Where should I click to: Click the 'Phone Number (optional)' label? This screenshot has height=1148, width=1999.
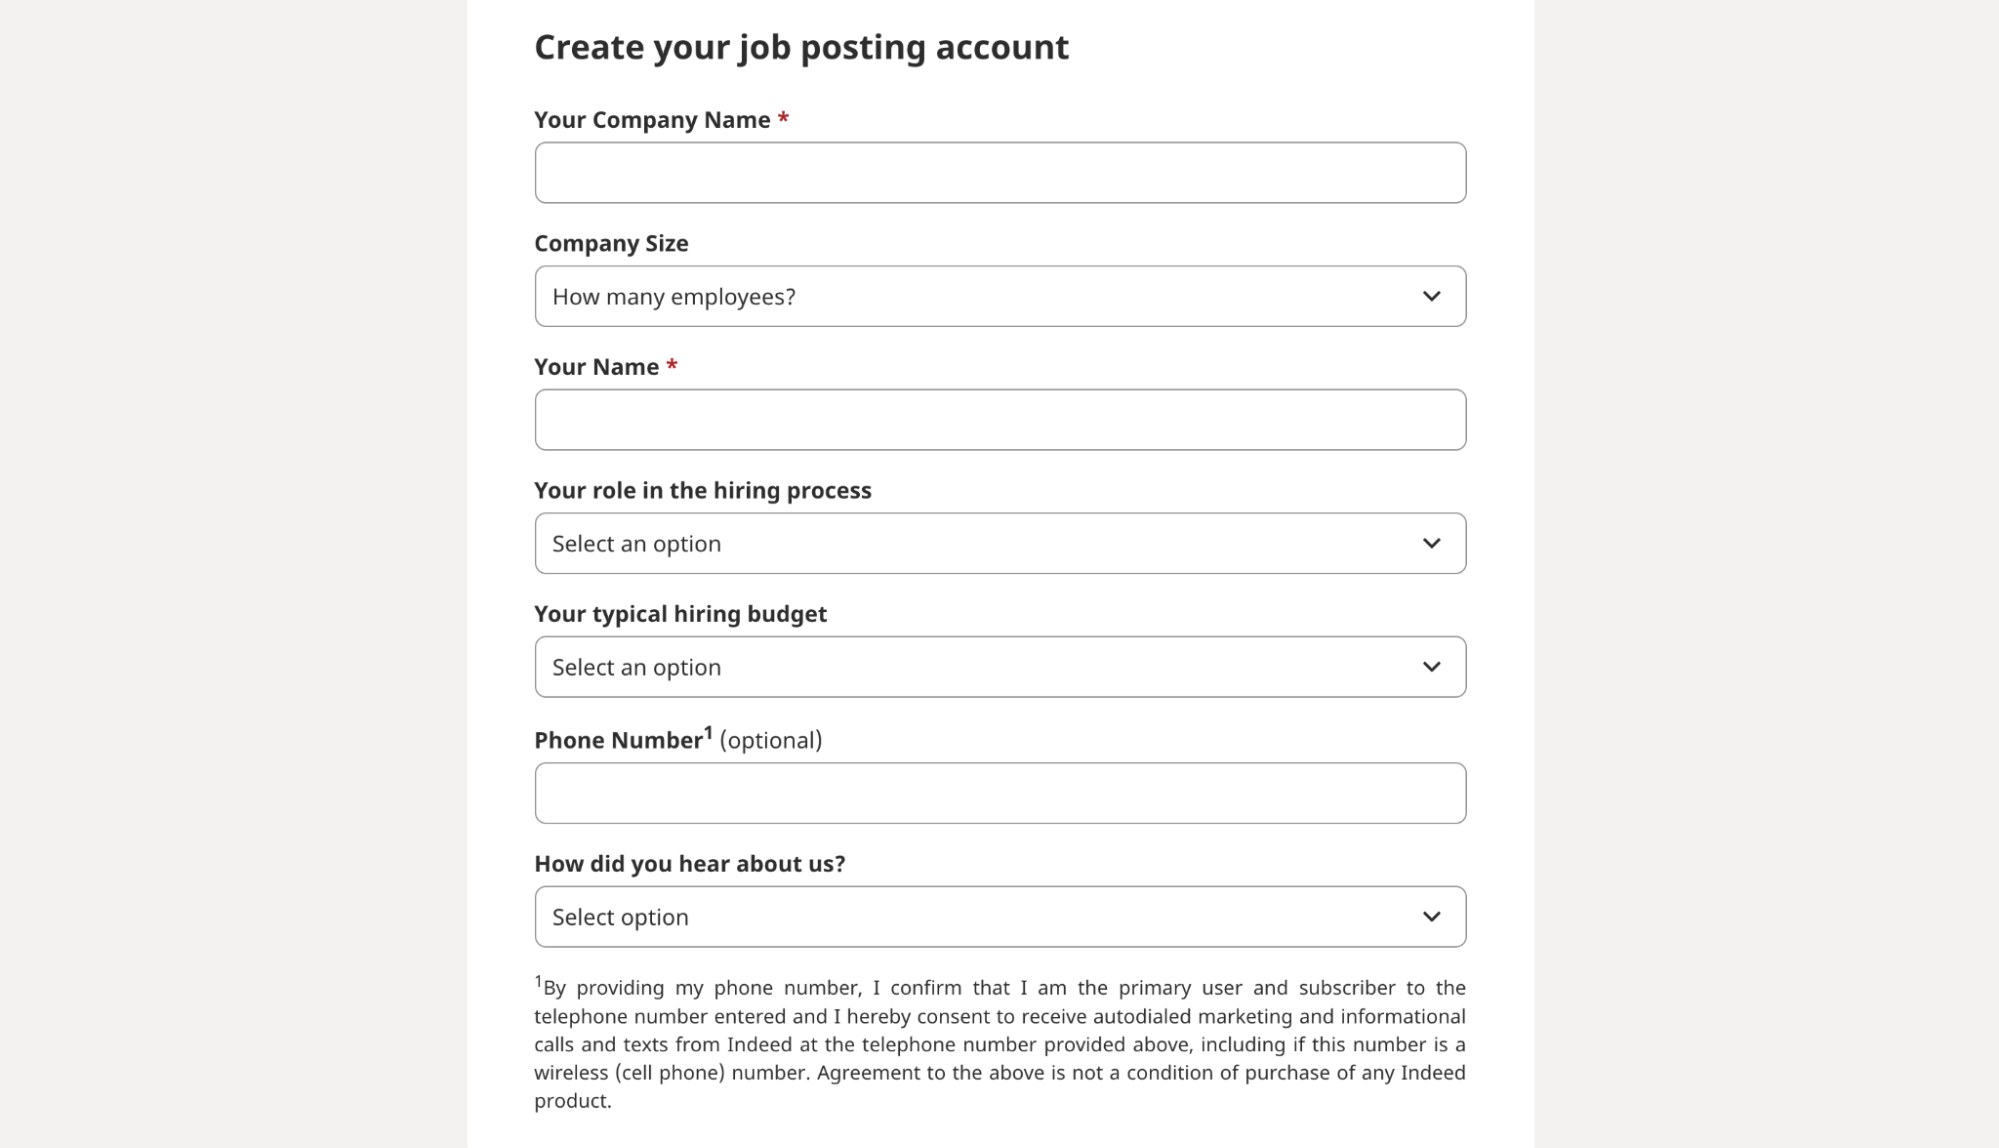[x=677, y=741]
